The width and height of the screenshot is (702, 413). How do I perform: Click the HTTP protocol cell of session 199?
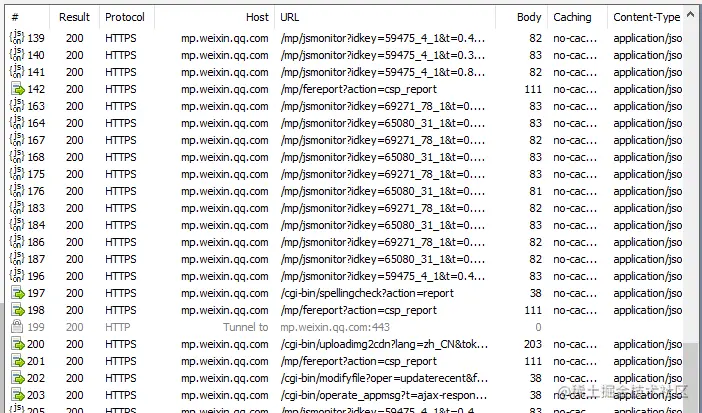[118, 327]
